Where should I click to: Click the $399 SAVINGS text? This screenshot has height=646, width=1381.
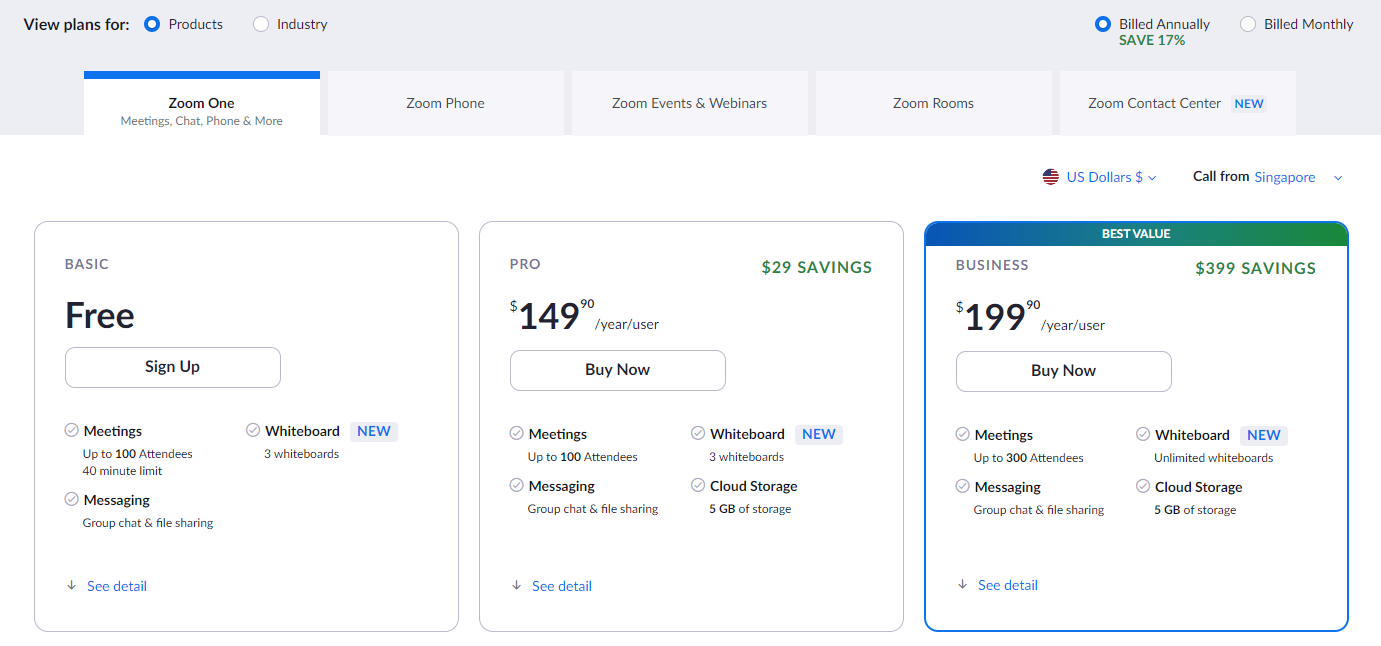[x=1256, y=268]
